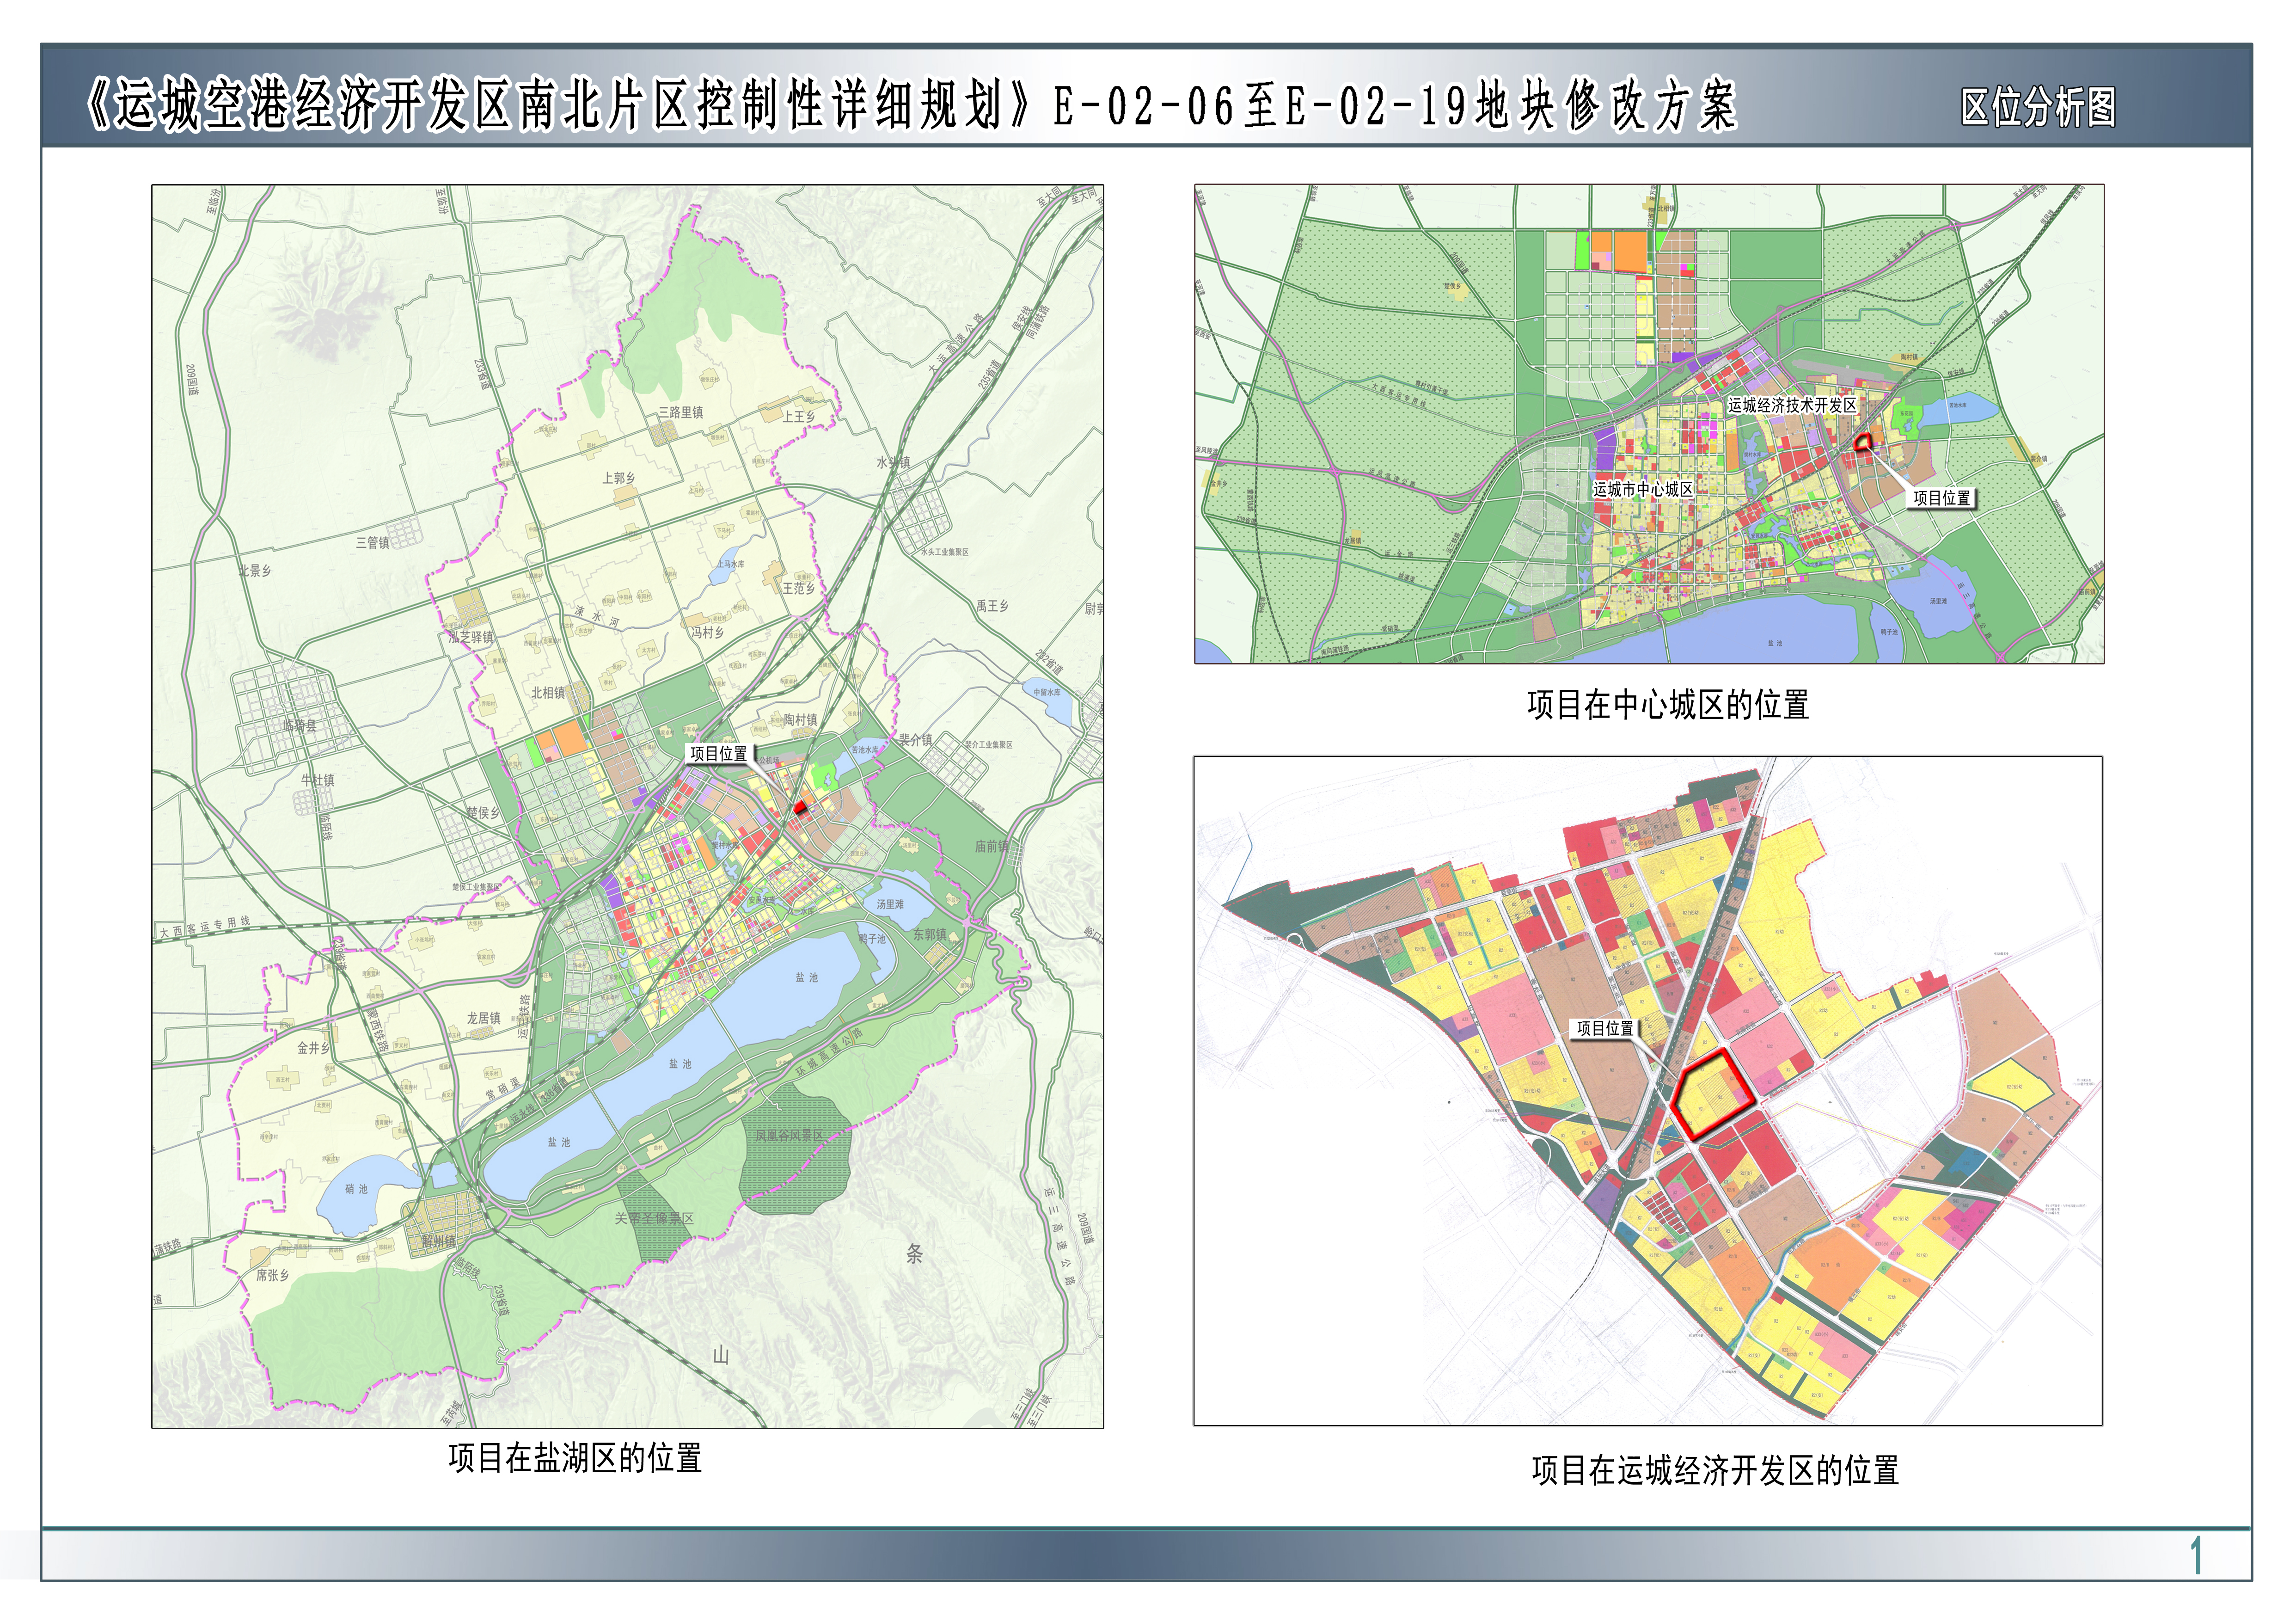Select the 项目位置 marker on the left map
This screenshot has height=1622, width=2296.
[718, 755]
